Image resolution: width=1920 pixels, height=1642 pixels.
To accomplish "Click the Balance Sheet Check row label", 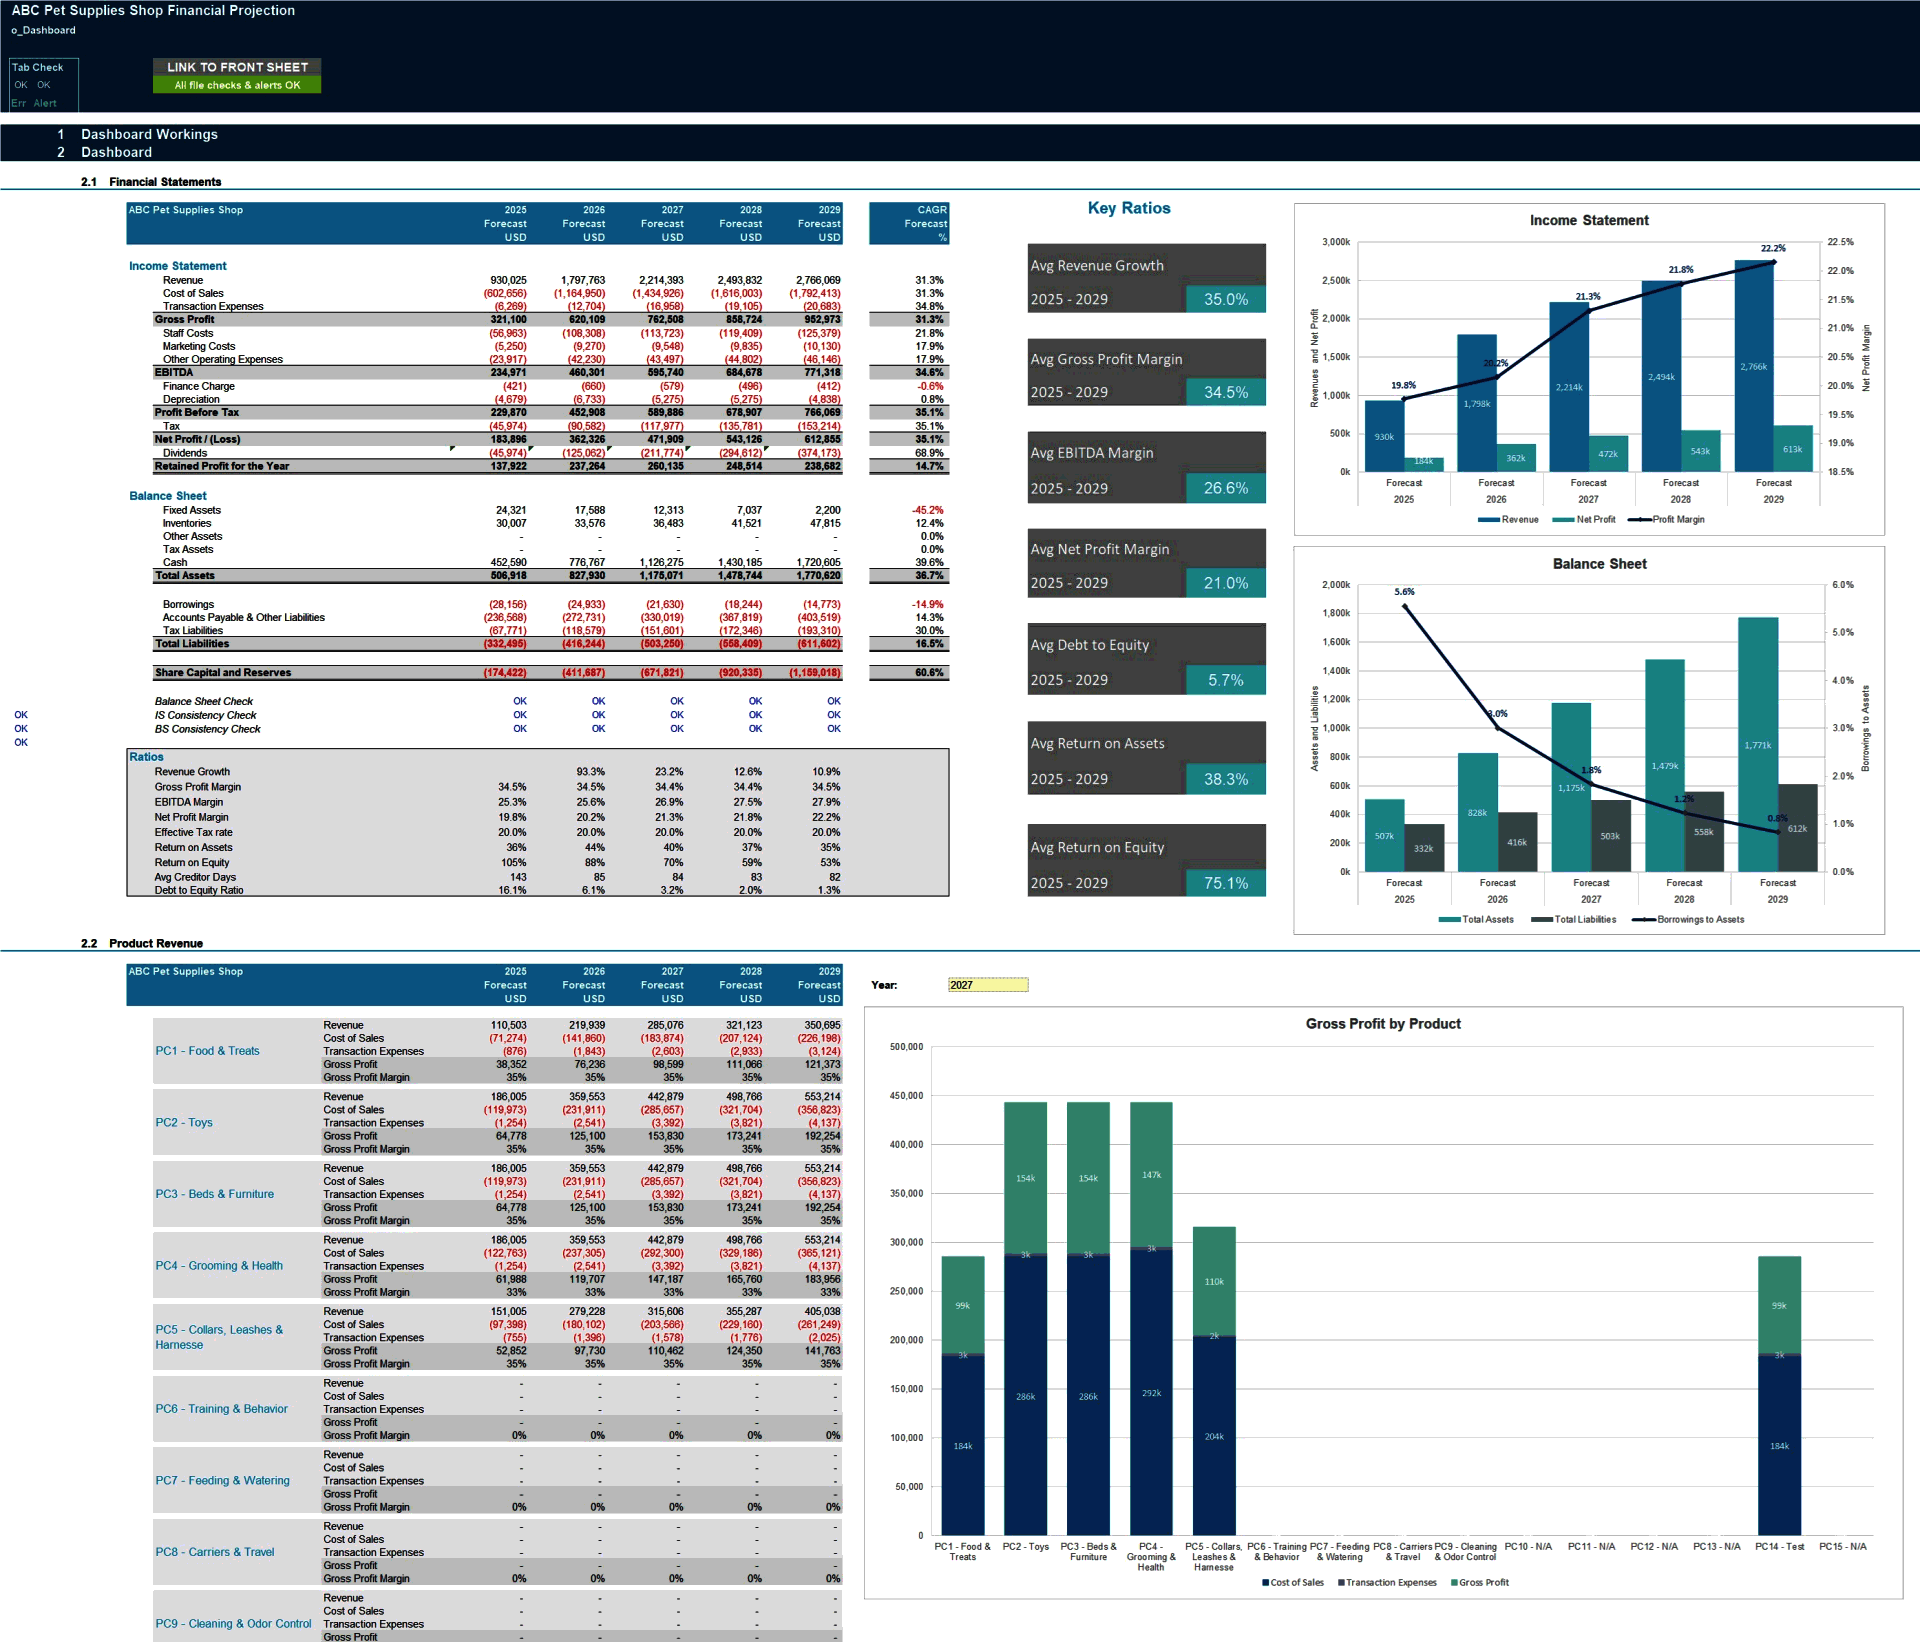I will 203,702.
